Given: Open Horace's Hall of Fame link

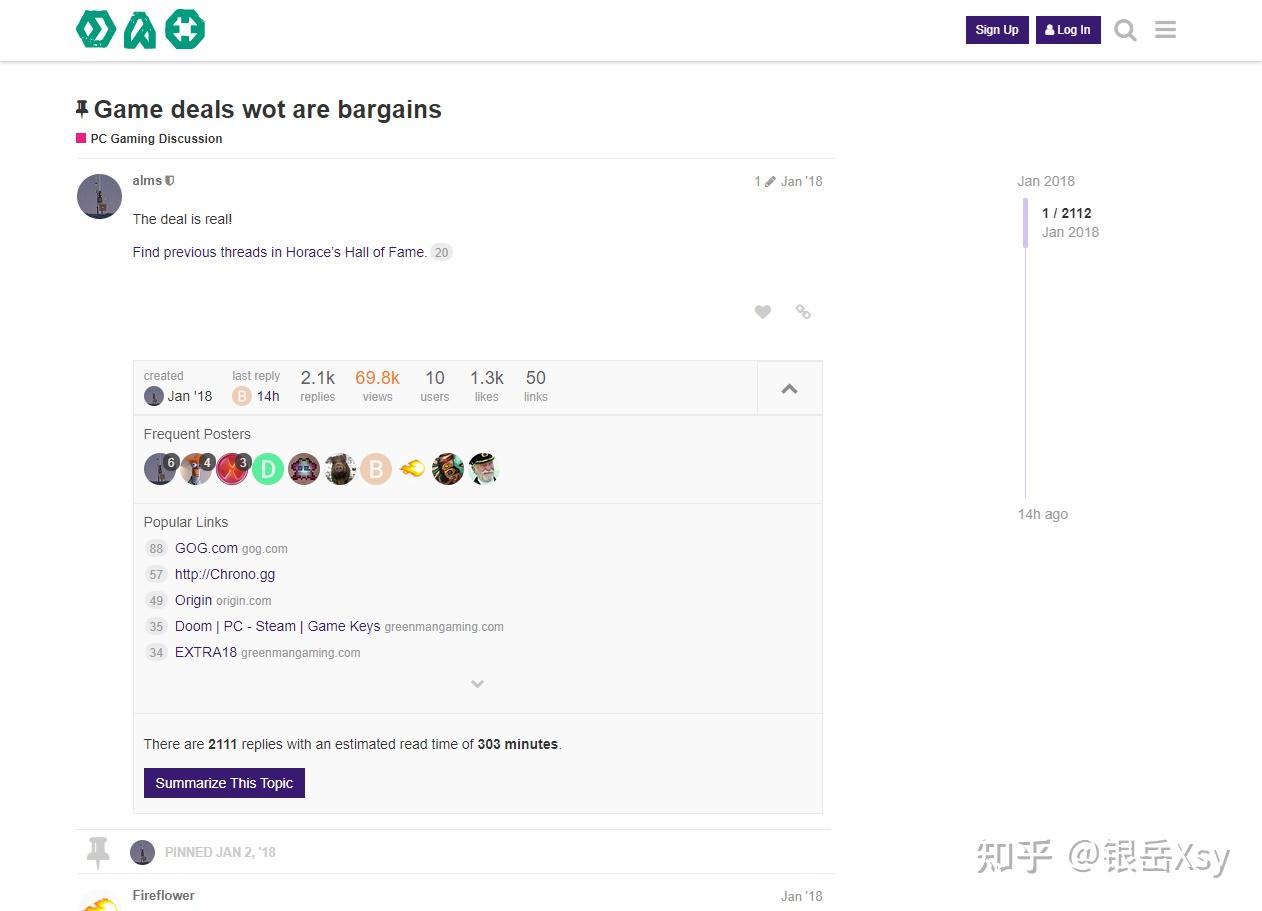Looking at the screenshot, I should (356, 253).
